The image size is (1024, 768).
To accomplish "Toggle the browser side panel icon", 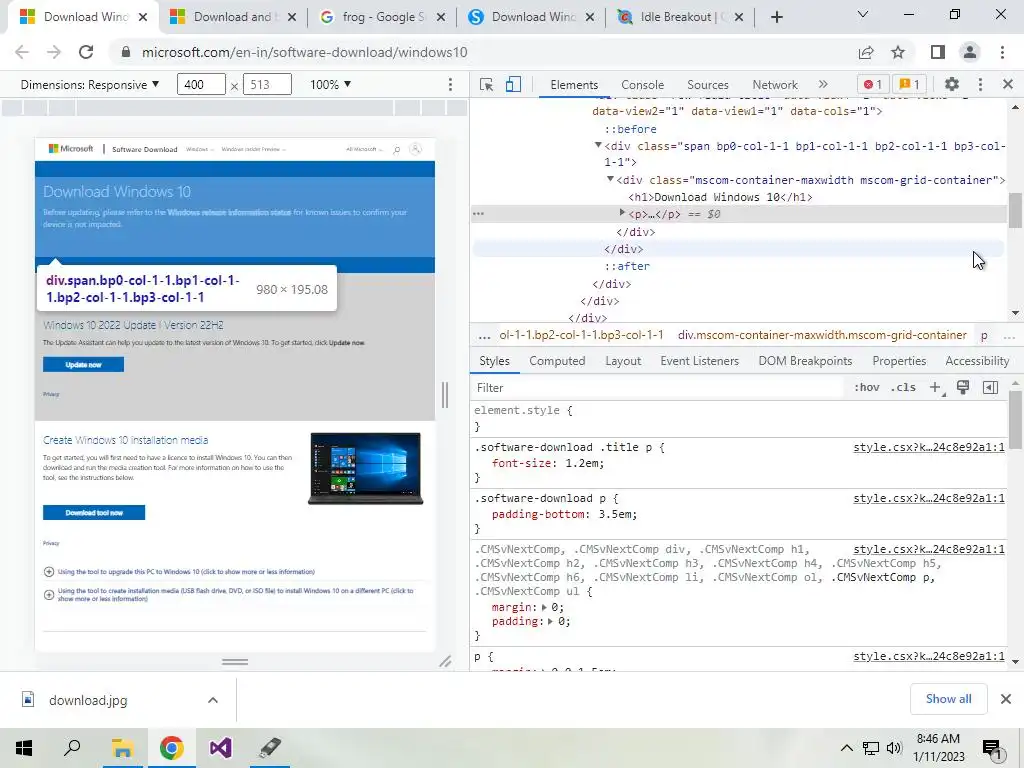I will click(x=938, y=52).
